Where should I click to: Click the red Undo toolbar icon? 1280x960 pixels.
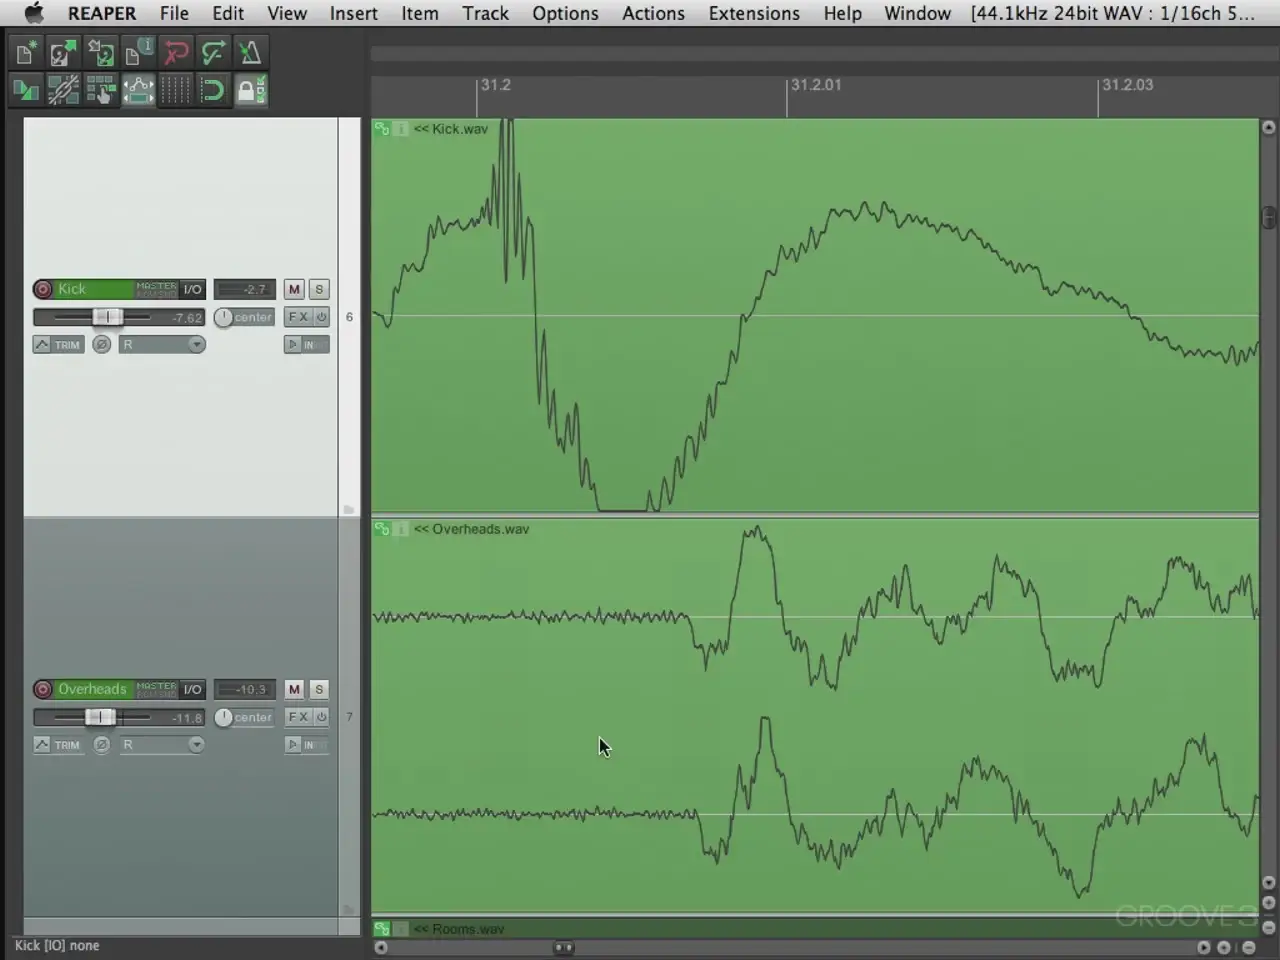tap(176, 53)
